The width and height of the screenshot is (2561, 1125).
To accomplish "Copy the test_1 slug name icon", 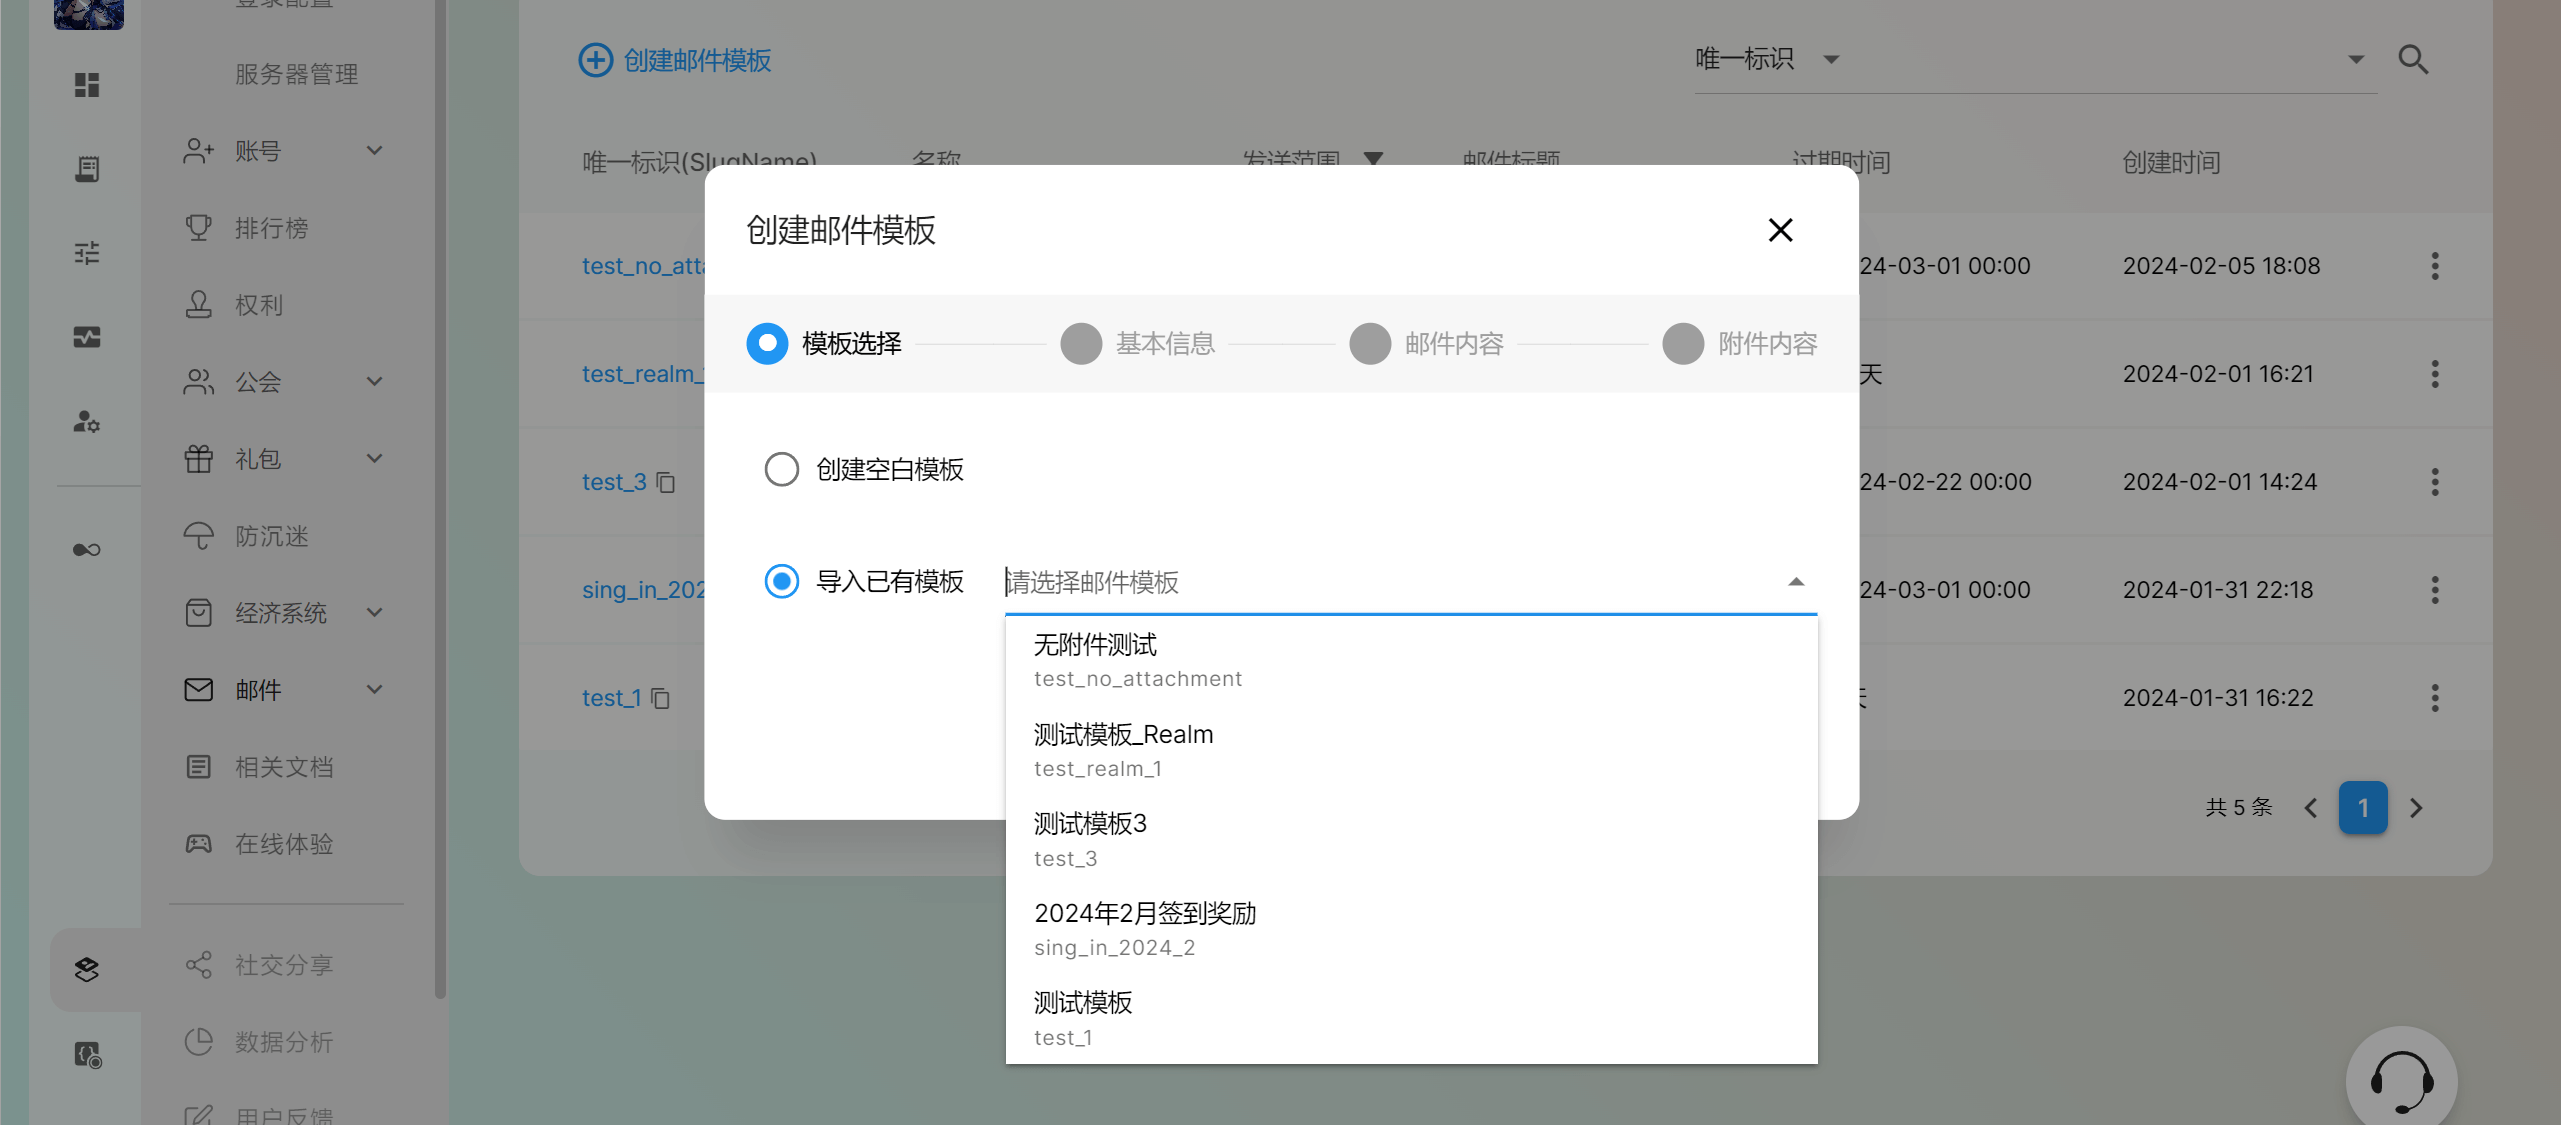I will click(x=660, y=698).
